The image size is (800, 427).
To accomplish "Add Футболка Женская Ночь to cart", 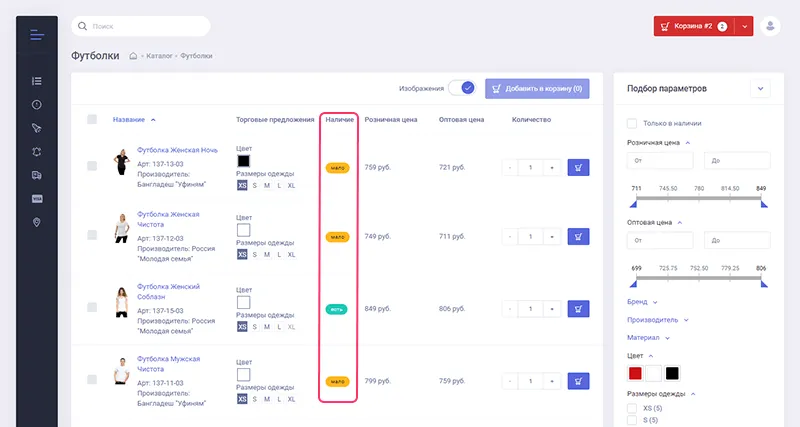I will [578, 168].
